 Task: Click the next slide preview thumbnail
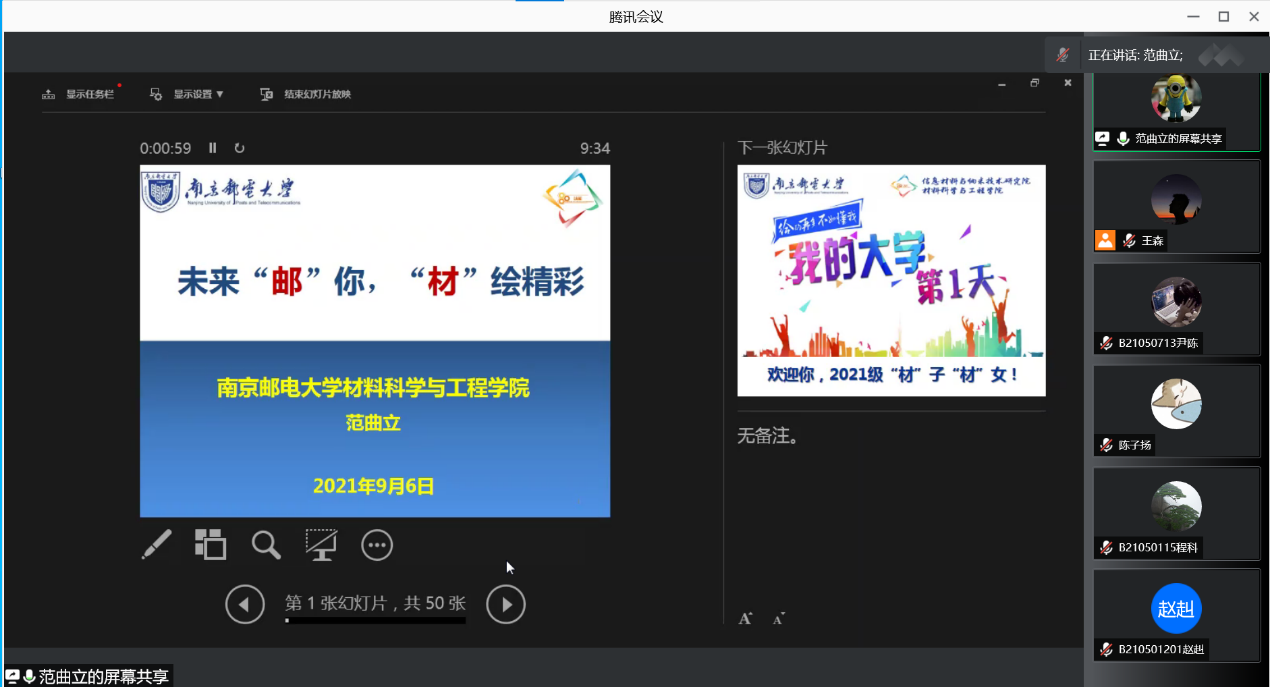891,280
